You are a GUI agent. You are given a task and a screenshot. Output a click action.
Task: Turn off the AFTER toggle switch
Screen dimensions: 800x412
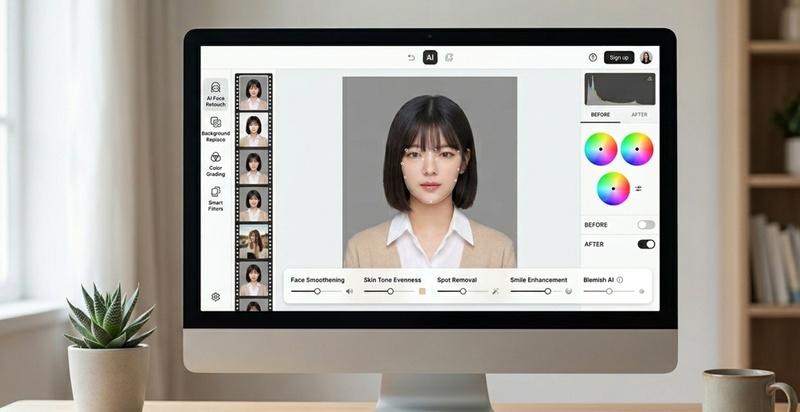coord(646,244)
